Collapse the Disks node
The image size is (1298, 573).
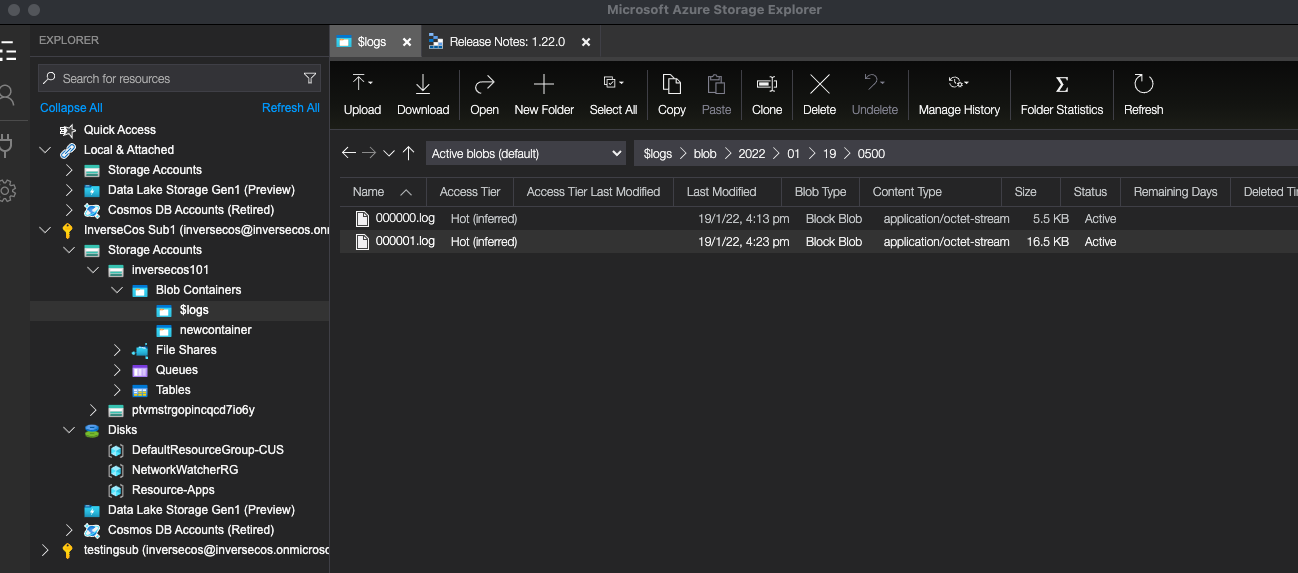[x=68, y=430]
